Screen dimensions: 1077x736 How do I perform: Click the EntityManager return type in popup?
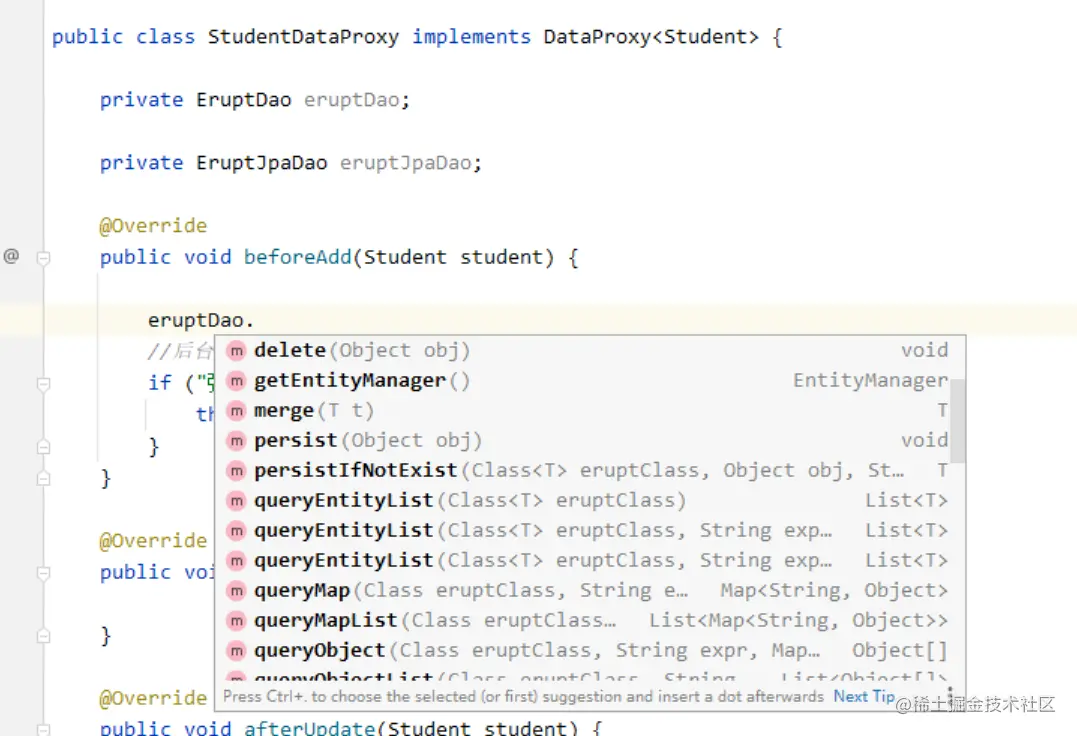coord(870,380)
